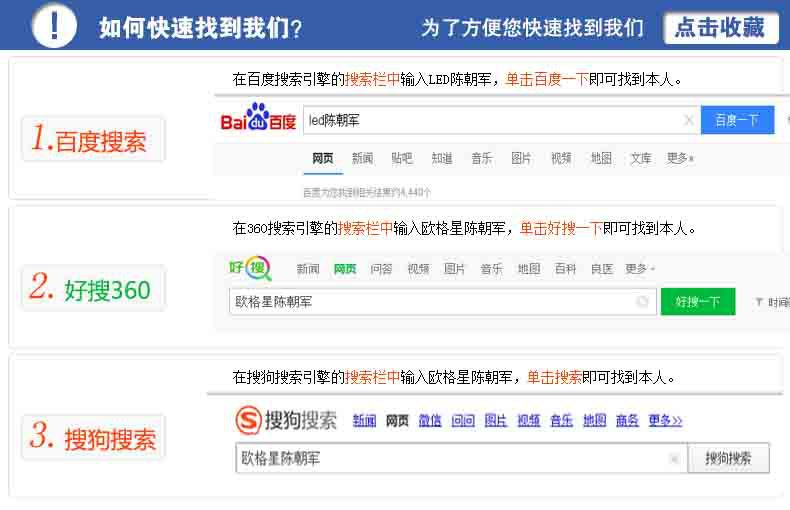Click the clear icon in 好搜 search box

point(642,301)
